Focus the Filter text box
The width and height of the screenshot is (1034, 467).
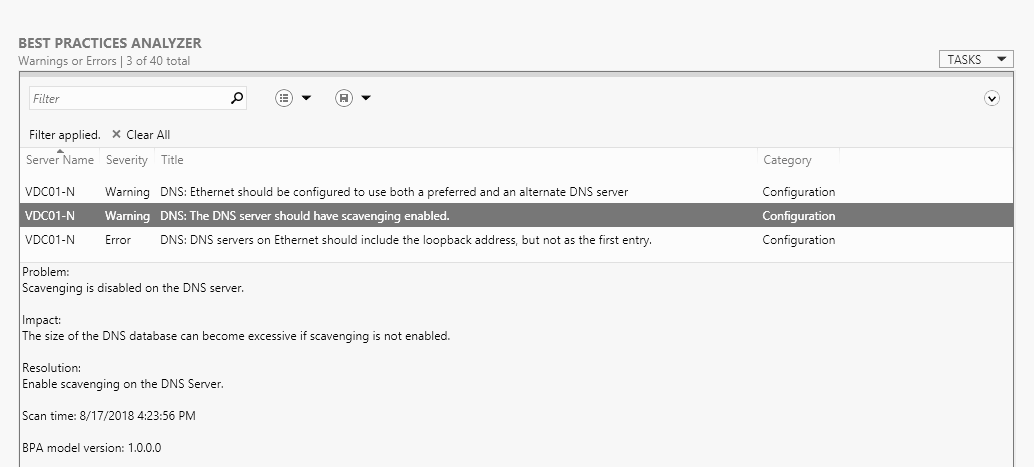click(x=128, y=98)
